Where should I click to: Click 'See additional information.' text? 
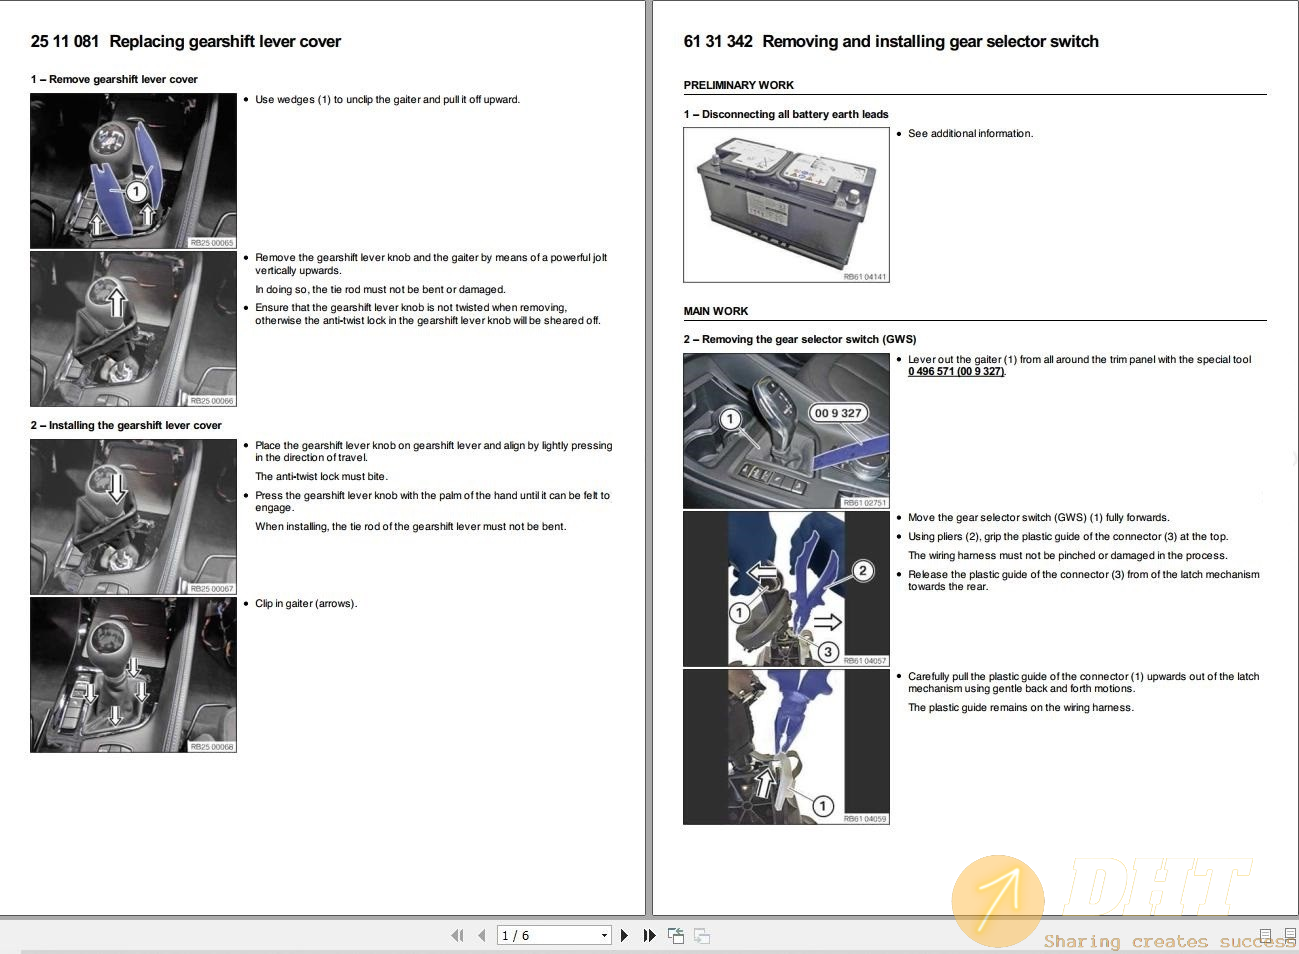coord(971,133)
